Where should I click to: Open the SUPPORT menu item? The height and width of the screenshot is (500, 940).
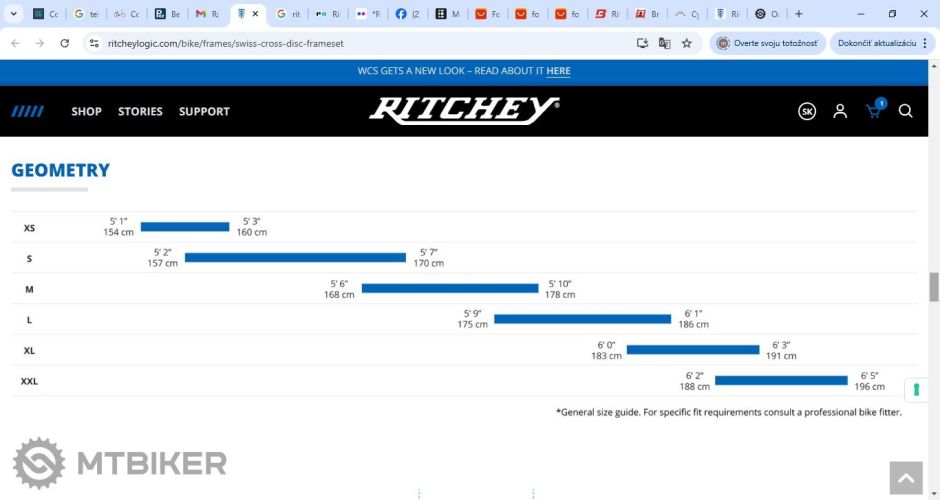pos(204,111)
